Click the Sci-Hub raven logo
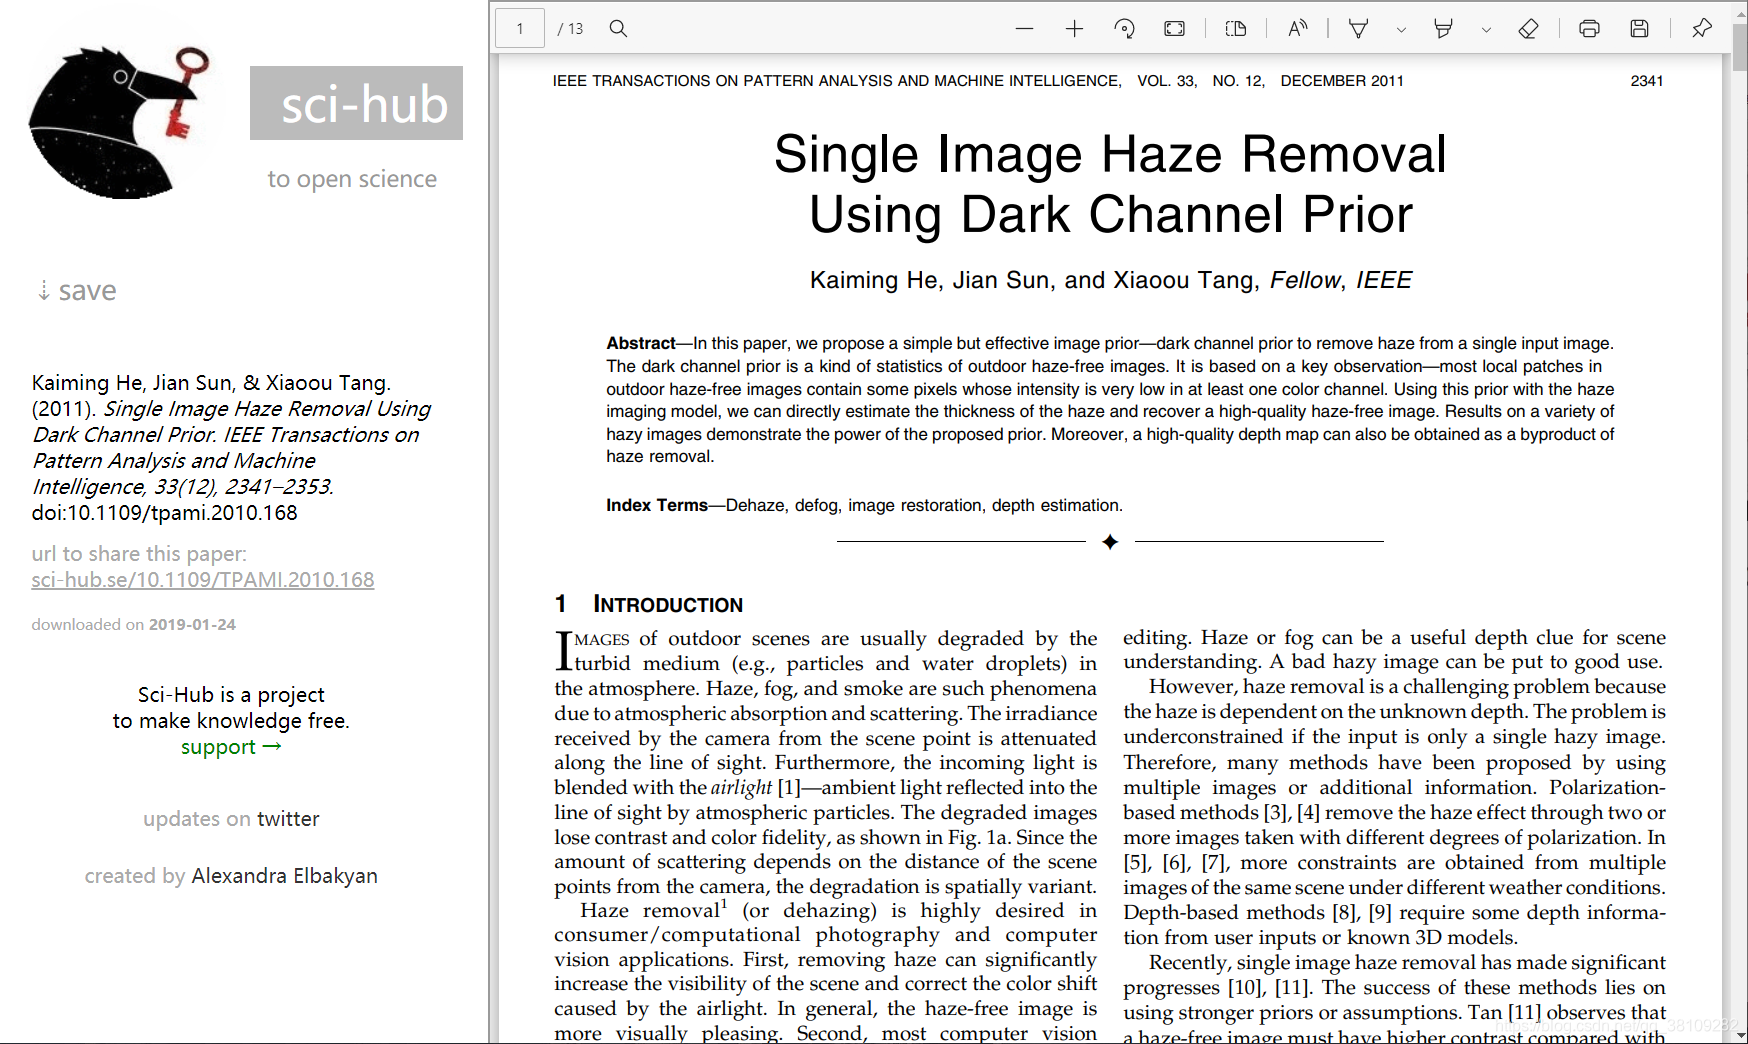The image size is (1748, 1044). point(118,122)
